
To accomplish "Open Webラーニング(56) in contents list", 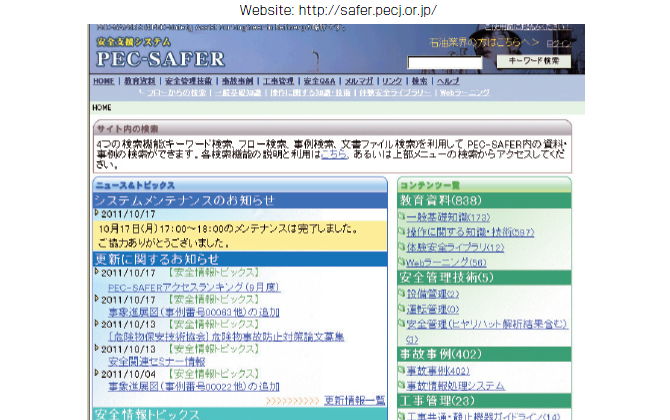I will click(446, 262).
